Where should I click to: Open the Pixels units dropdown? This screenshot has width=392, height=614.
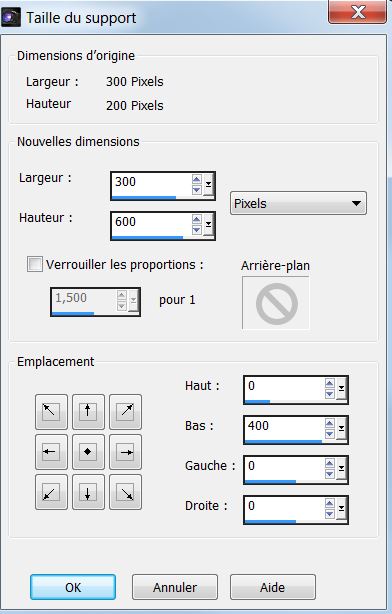(298, 203)
